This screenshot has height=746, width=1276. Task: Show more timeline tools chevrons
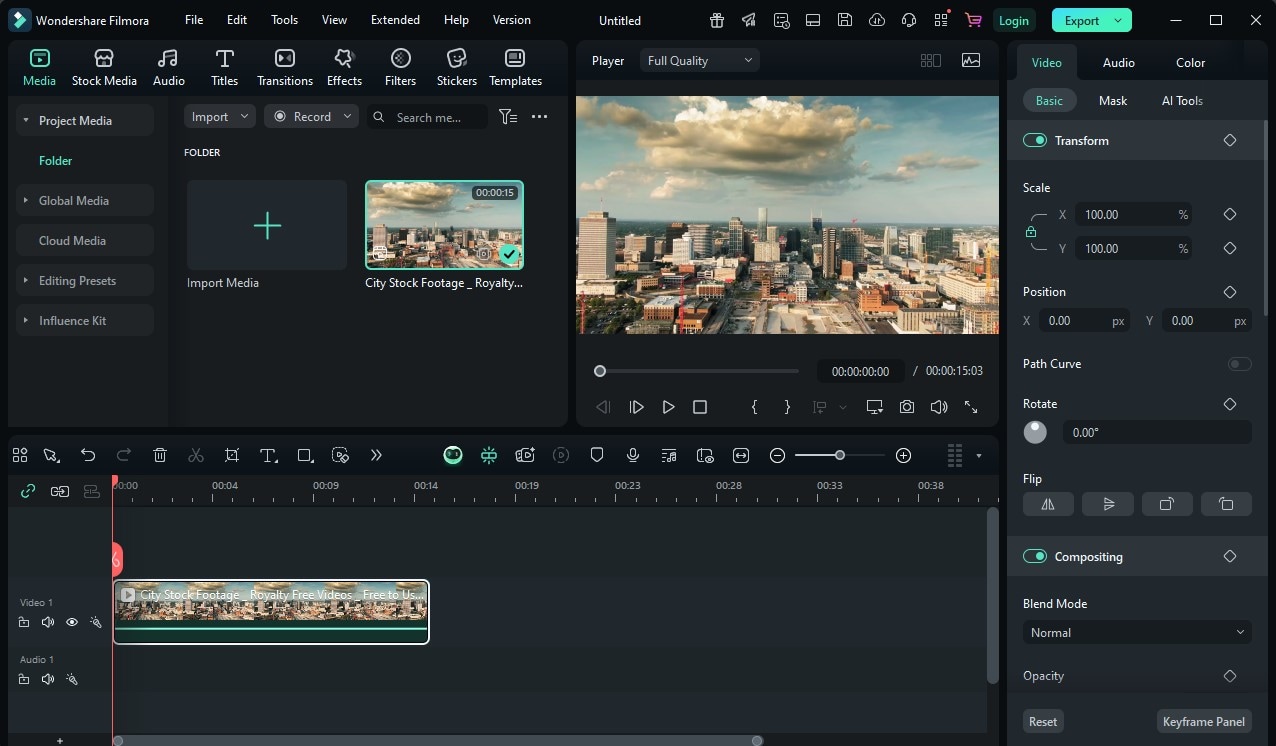coord(376,455)
